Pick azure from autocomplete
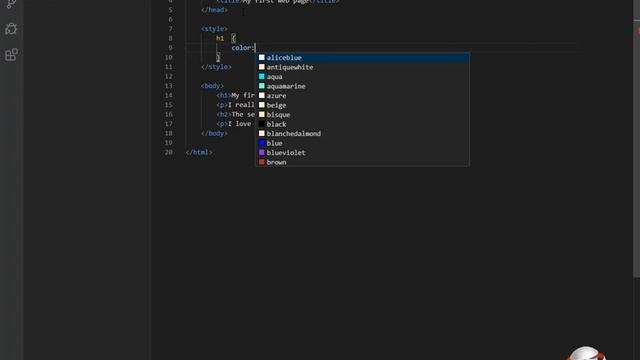Screen dimensions: 640x360 (362, 96)
